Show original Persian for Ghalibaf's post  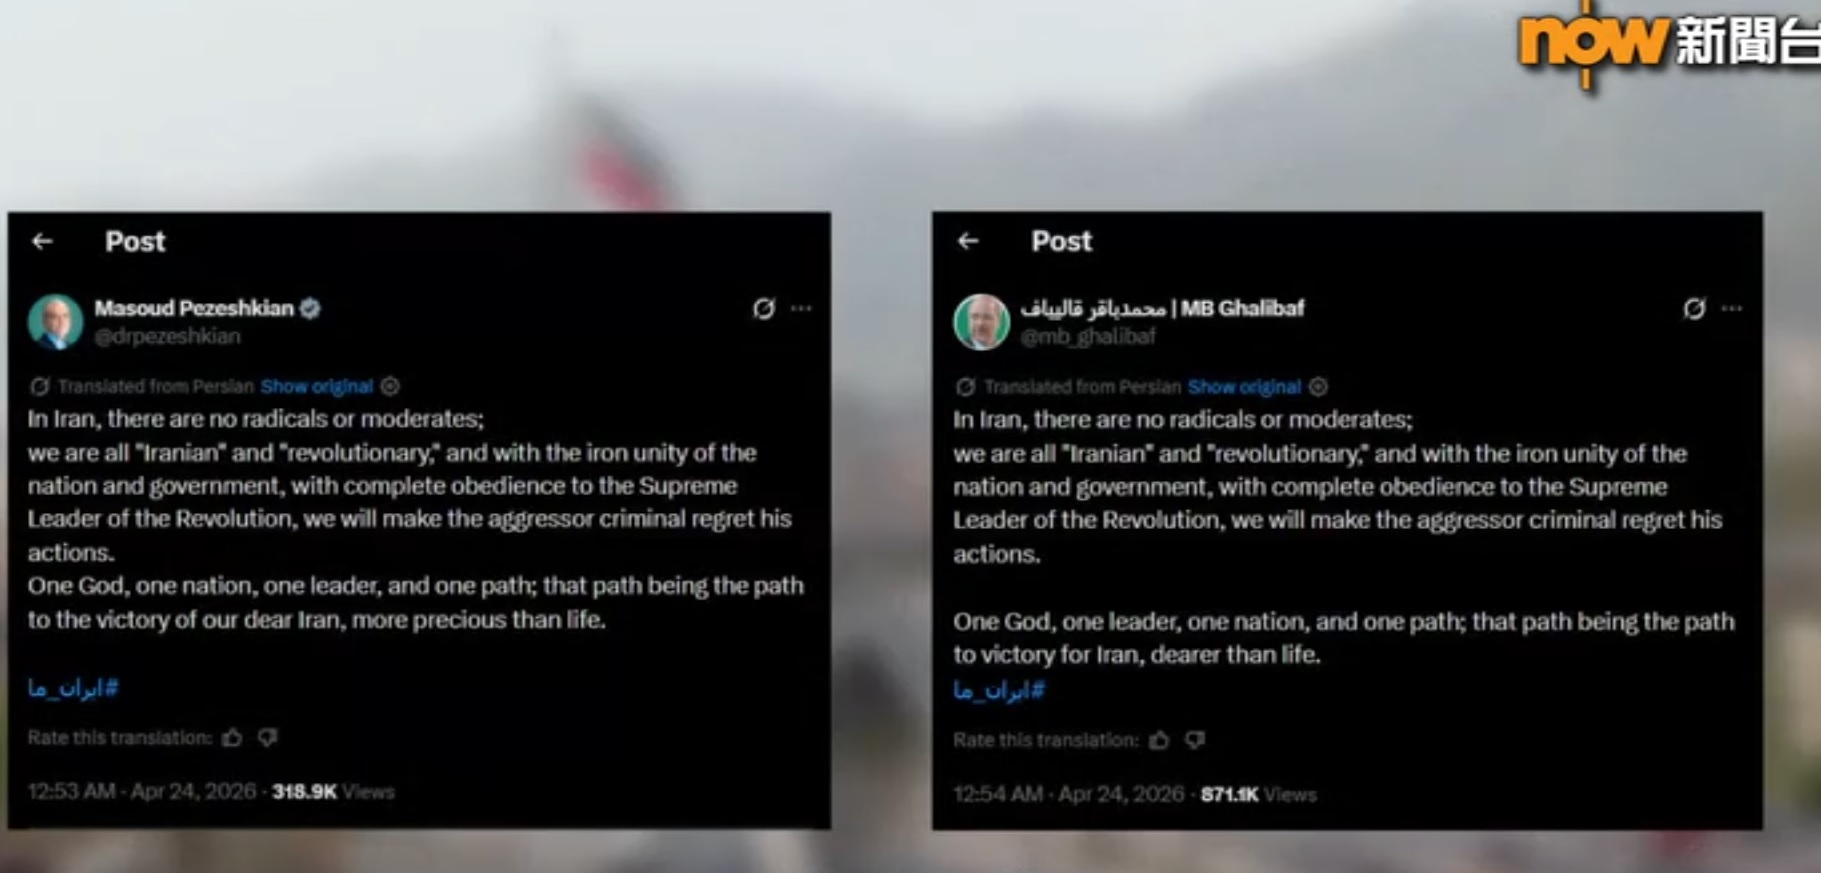coord(1245,387)
